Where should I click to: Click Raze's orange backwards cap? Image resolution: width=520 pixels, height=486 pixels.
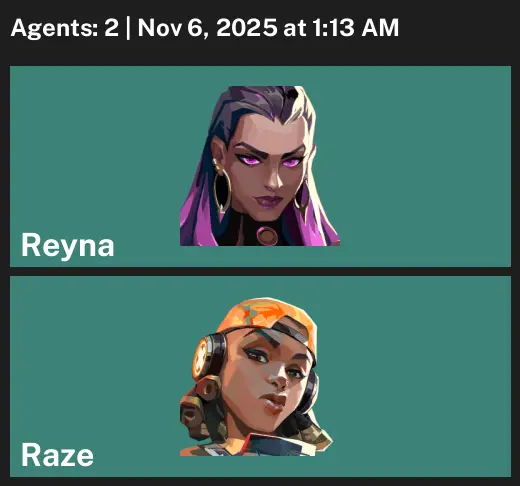pos(267,317)
